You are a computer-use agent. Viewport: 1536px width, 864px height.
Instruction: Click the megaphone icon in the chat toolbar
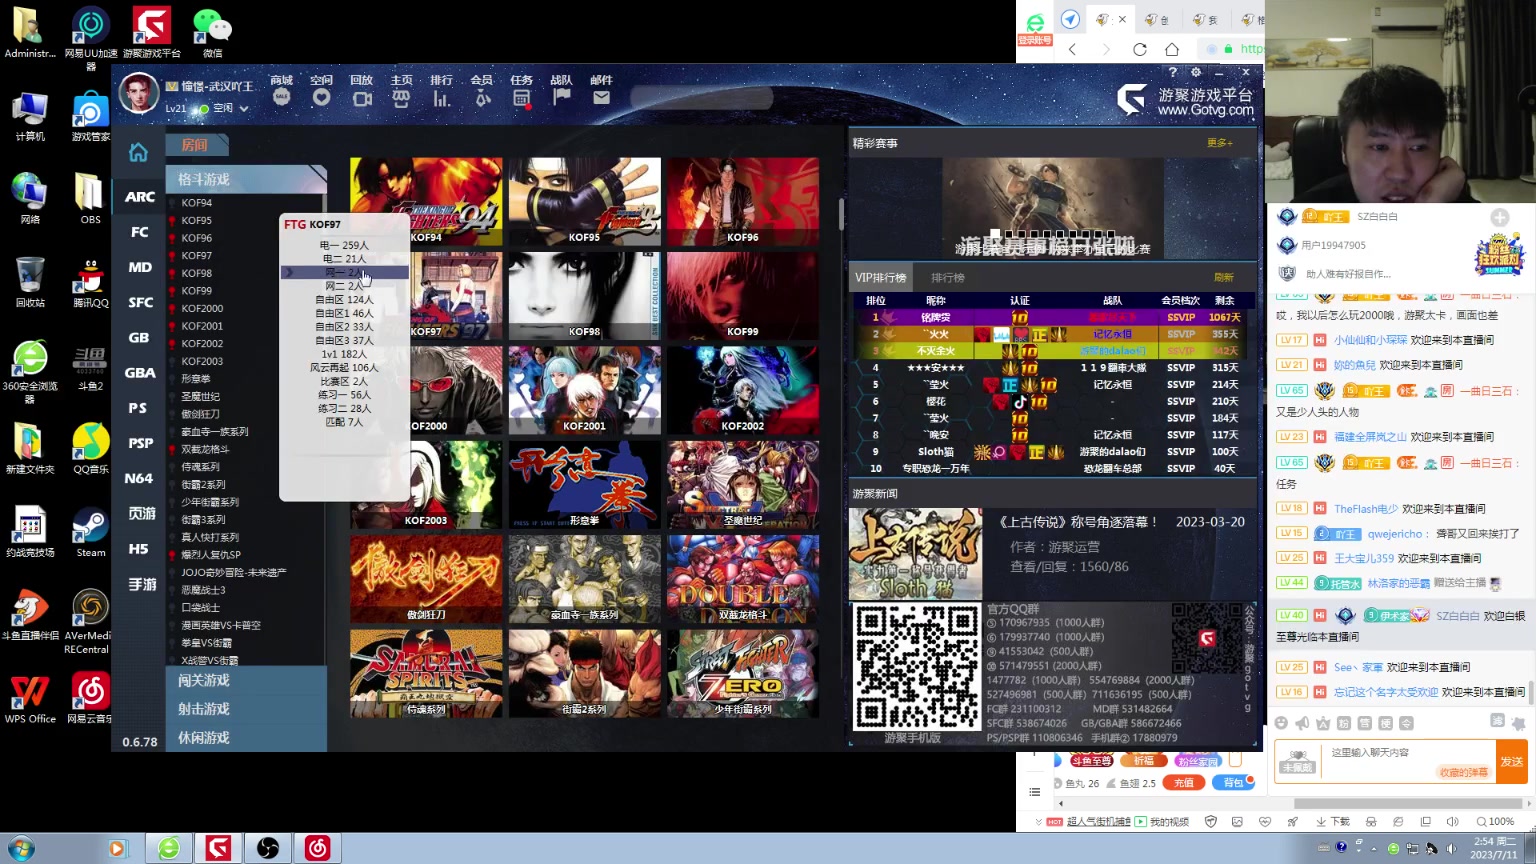tap(1302, 723)
